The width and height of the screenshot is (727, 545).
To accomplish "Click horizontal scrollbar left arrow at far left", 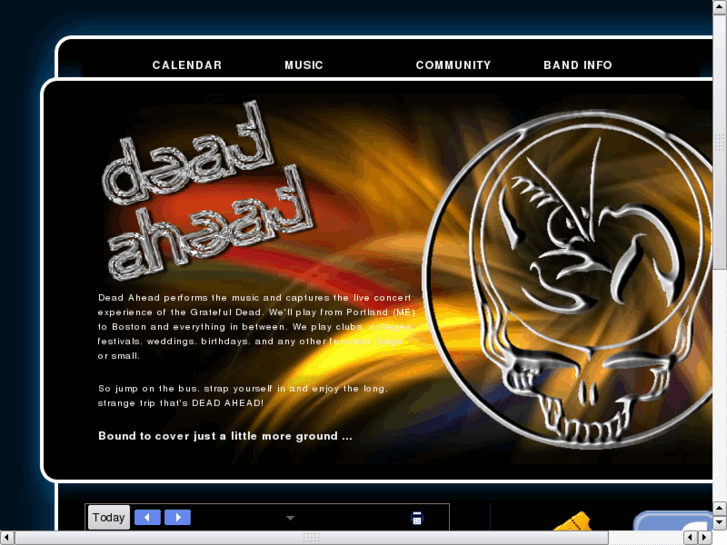I will tap(7, 538).
